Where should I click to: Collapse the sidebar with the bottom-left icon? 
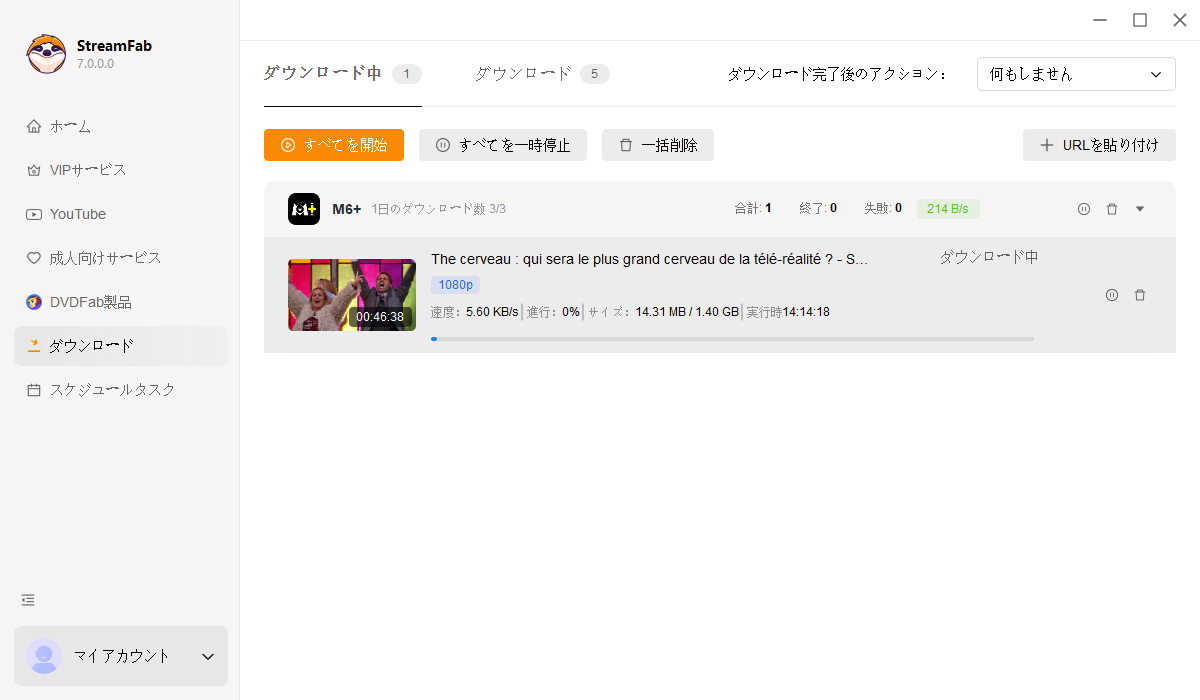27,600
